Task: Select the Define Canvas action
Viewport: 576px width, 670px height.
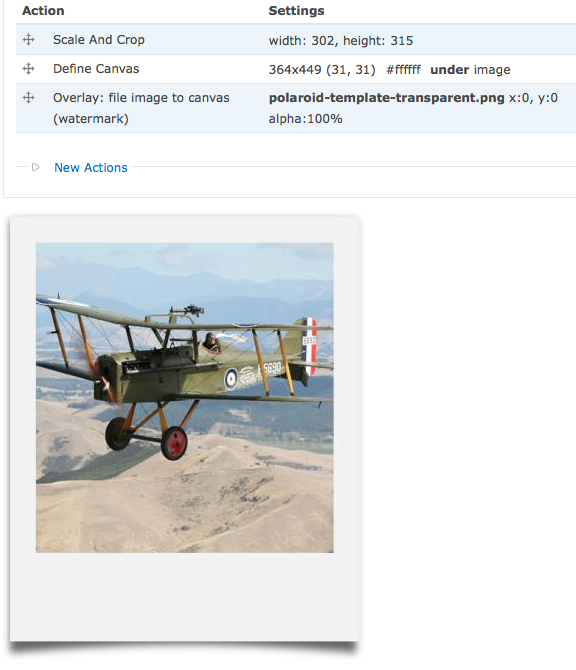Action: click(96, 69)
